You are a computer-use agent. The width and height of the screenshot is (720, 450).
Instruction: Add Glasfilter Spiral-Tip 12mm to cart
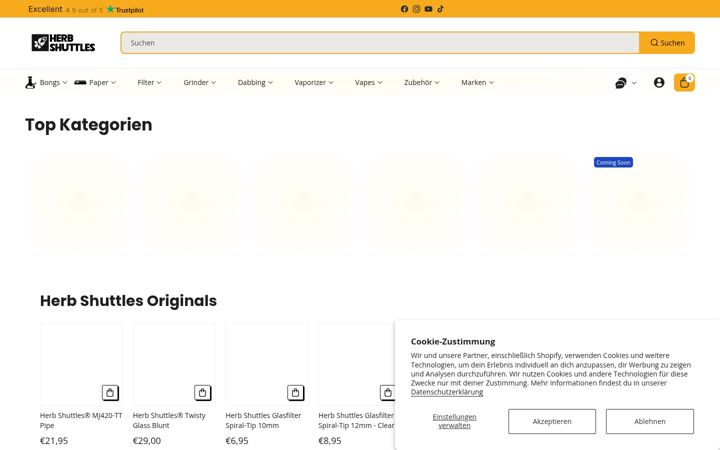click(388, 393)
